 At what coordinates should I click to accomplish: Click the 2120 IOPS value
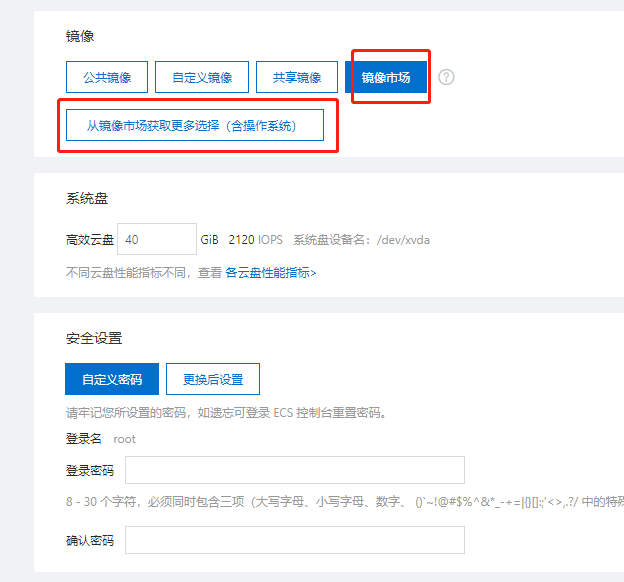pyautogui.click(x=255, y=240)
